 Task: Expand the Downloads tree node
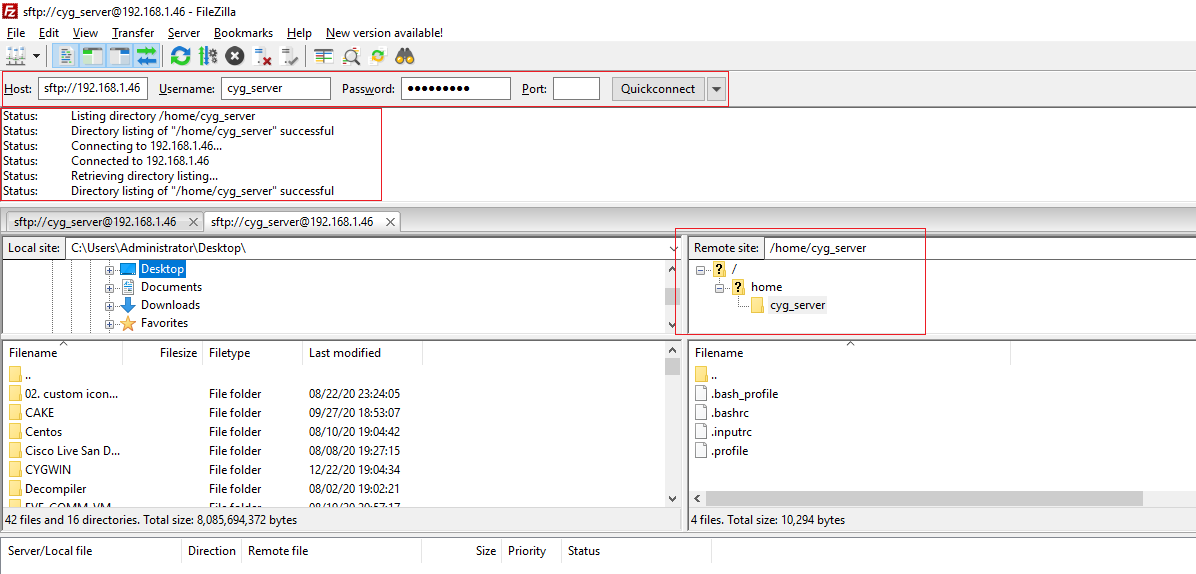109,306
